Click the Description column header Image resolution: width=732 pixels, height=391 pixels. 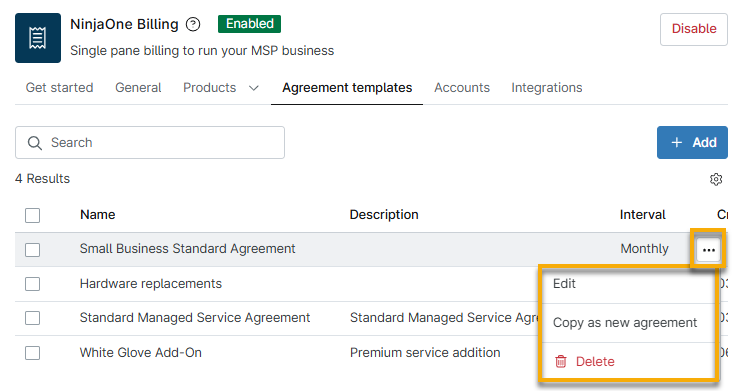(x=384, y=215)
